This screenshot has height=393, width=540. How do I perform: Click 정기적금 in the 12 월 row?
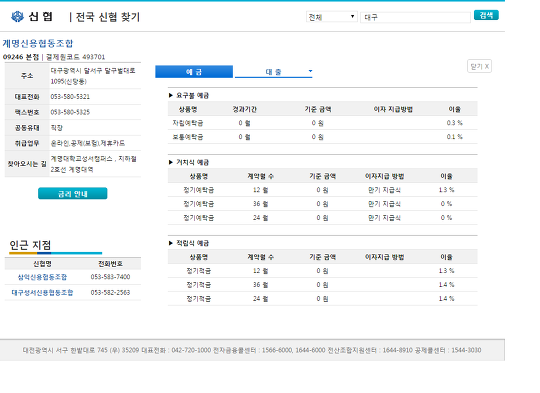click(198, 271)
